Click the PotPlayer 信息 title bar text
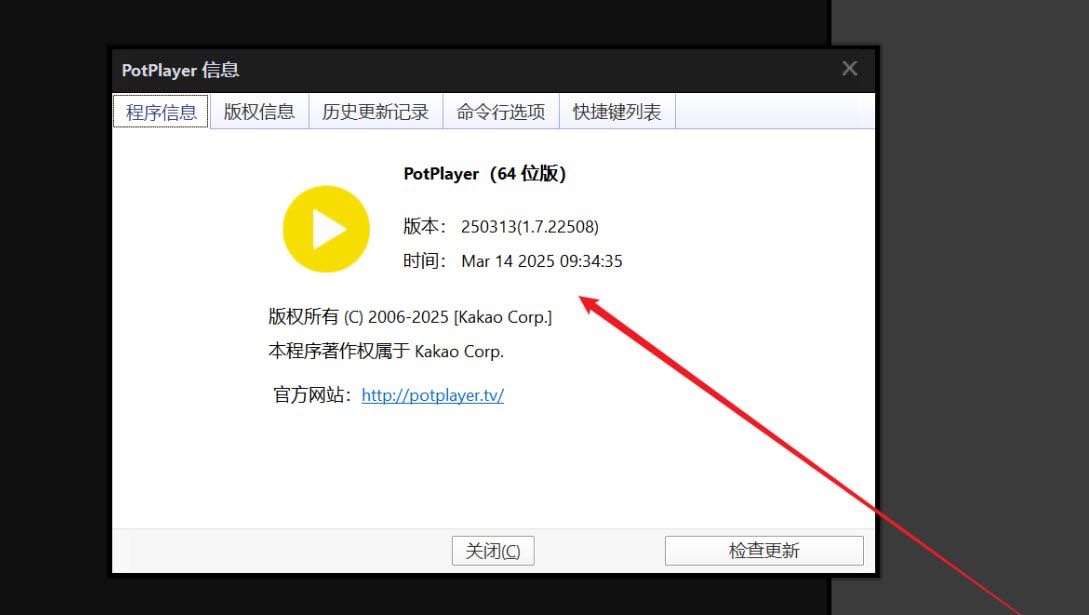 tap(180, 70)
